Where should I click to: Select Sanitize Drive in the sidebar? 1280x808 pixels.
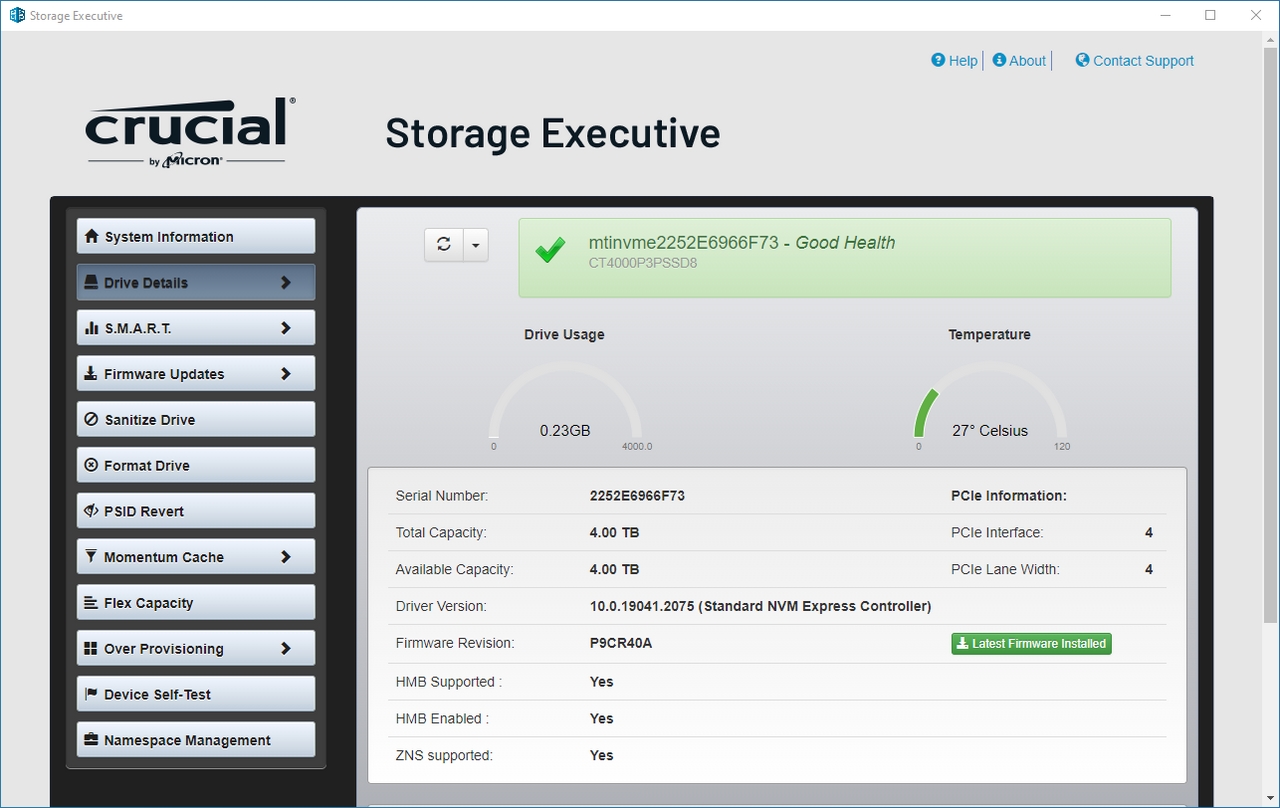(x=196, y=420)
